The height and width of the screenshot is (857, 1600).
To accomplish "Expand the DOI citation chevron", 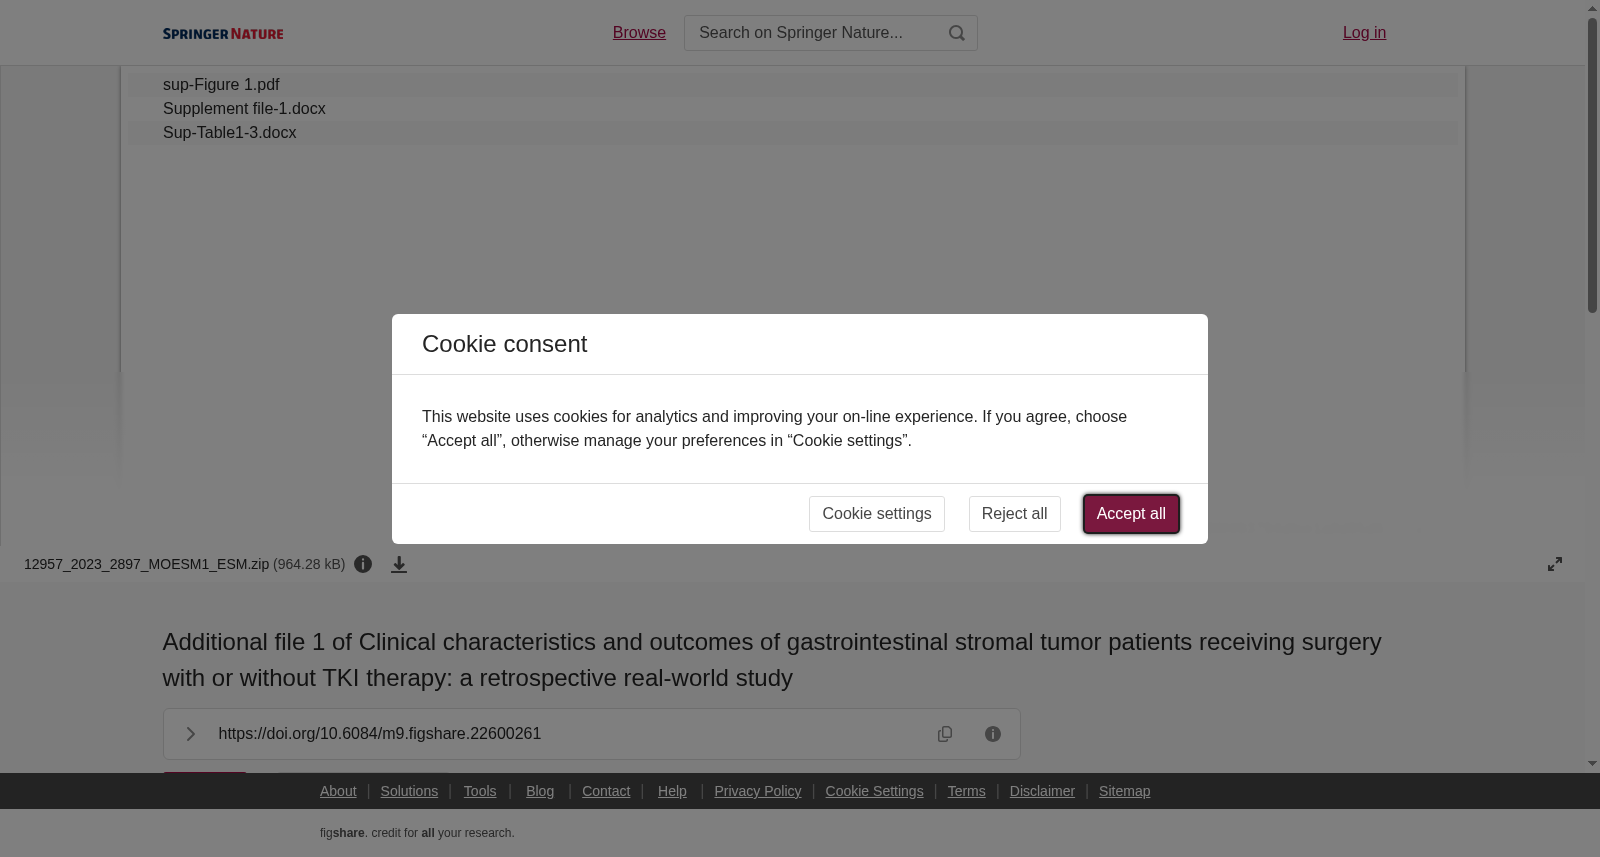I will coord(190,734).
